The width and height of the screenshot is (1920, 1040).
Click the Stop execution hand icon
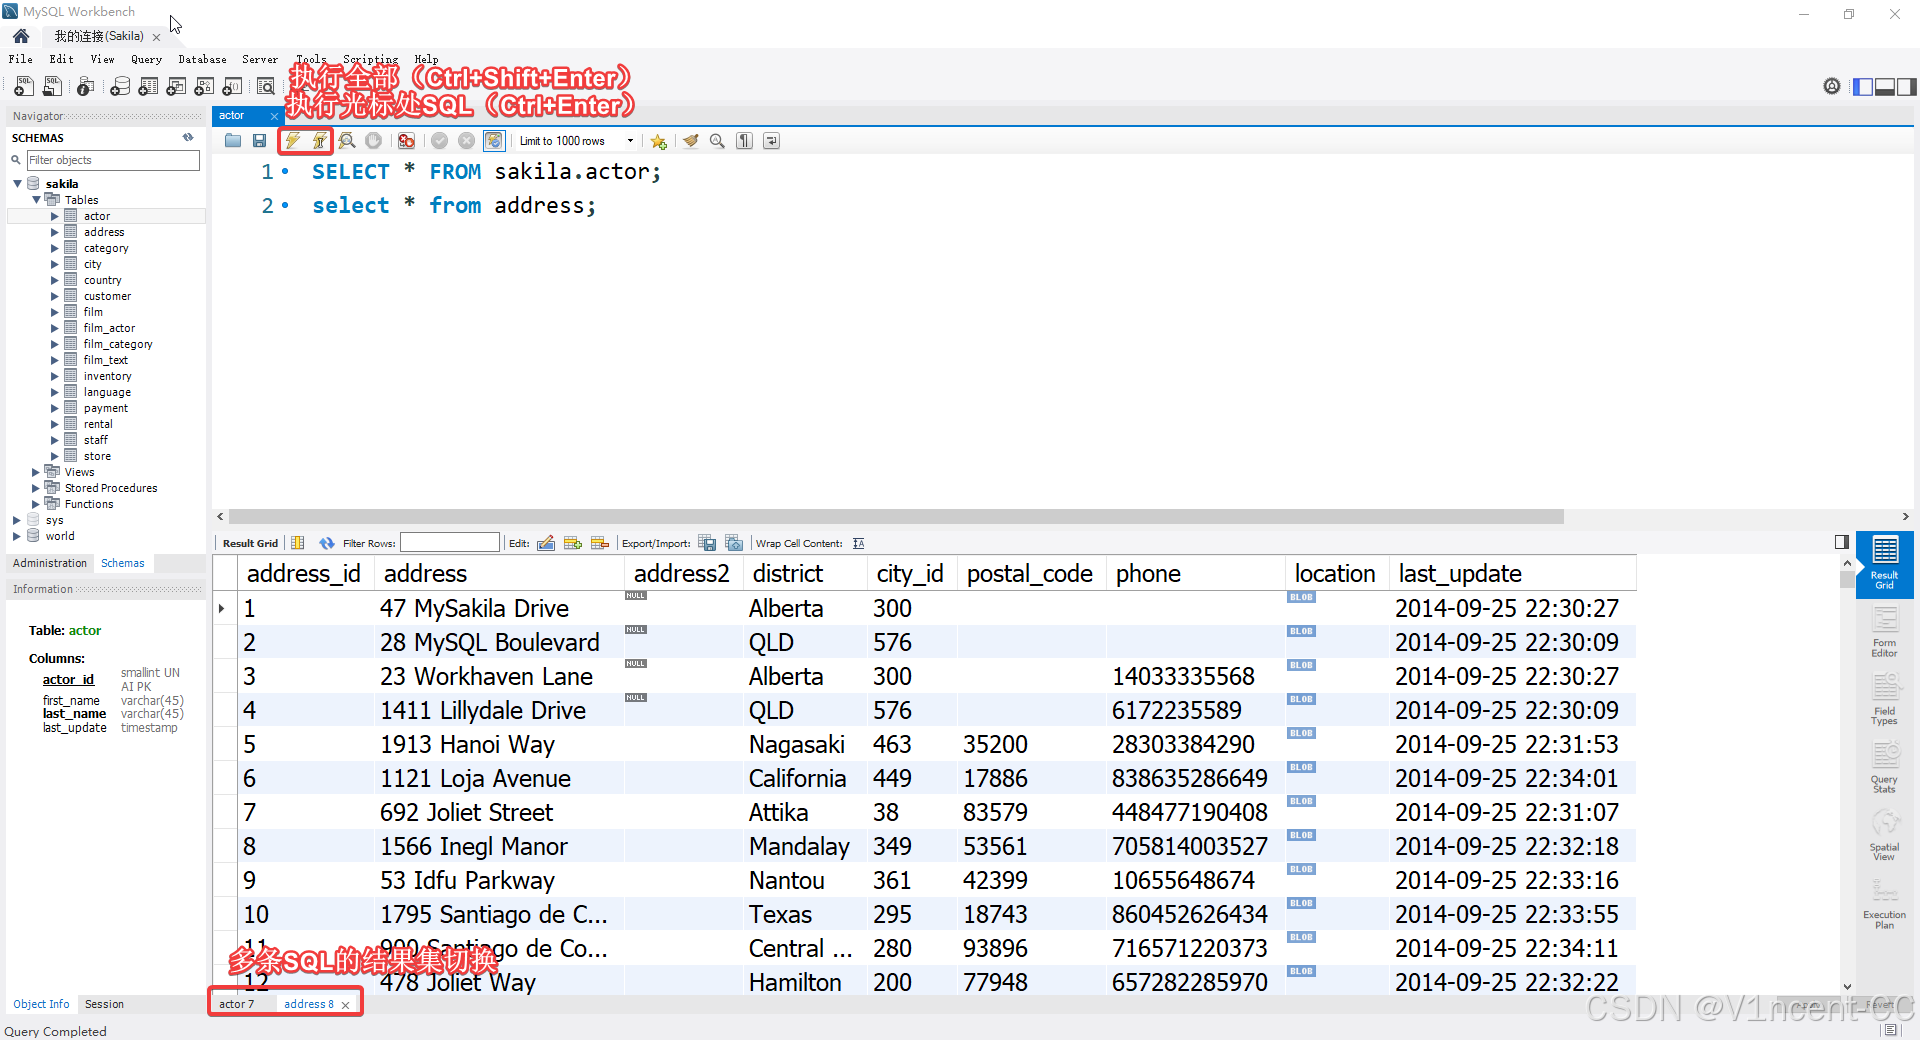point(374,141)
